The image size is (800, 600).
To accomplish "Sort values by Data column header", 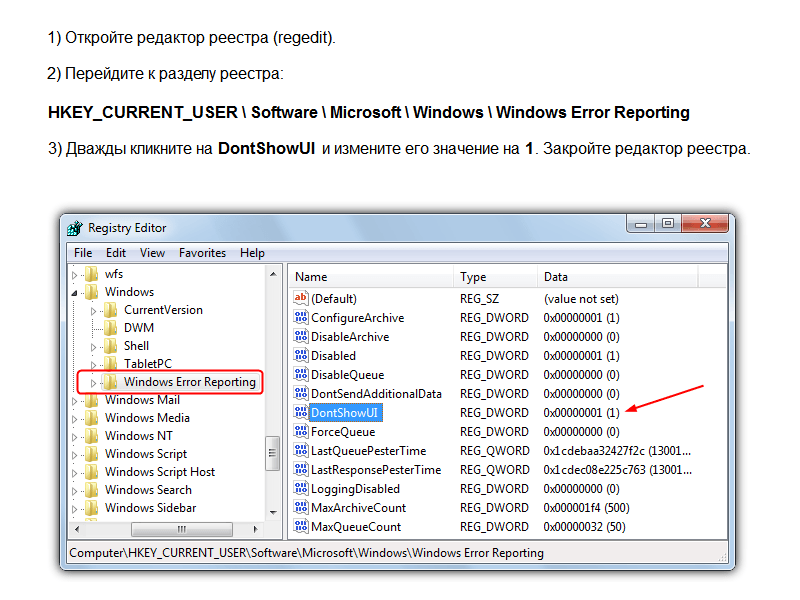I will tap(617, 277).
